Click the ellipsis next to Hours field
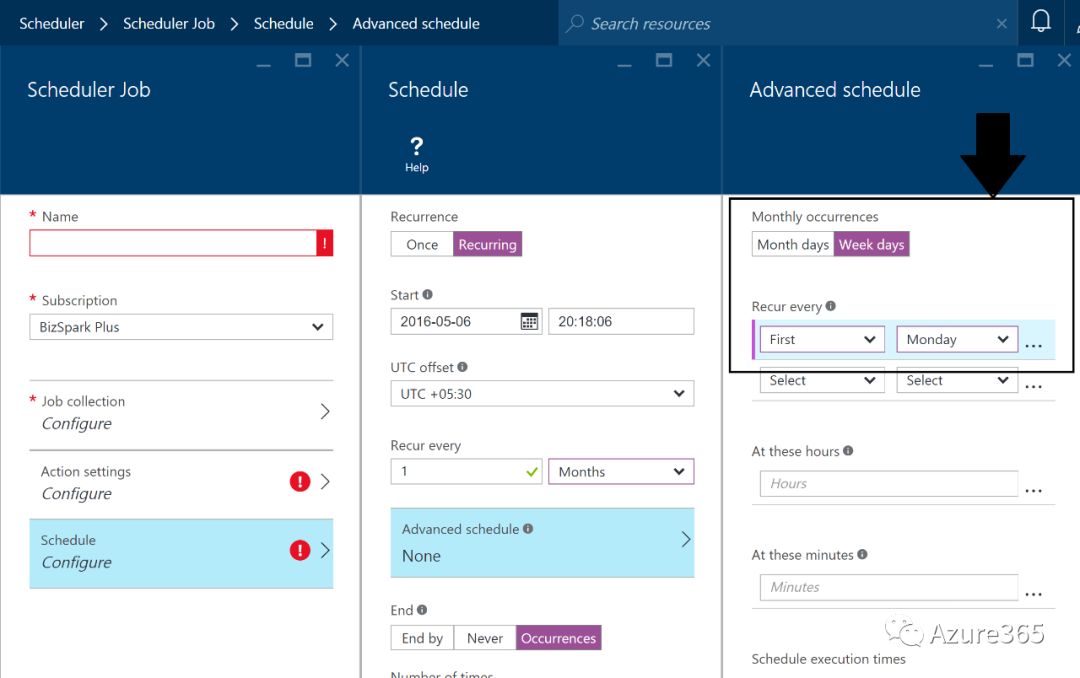This screenshot has height=678, width=1080. [x=1034, y=487]
